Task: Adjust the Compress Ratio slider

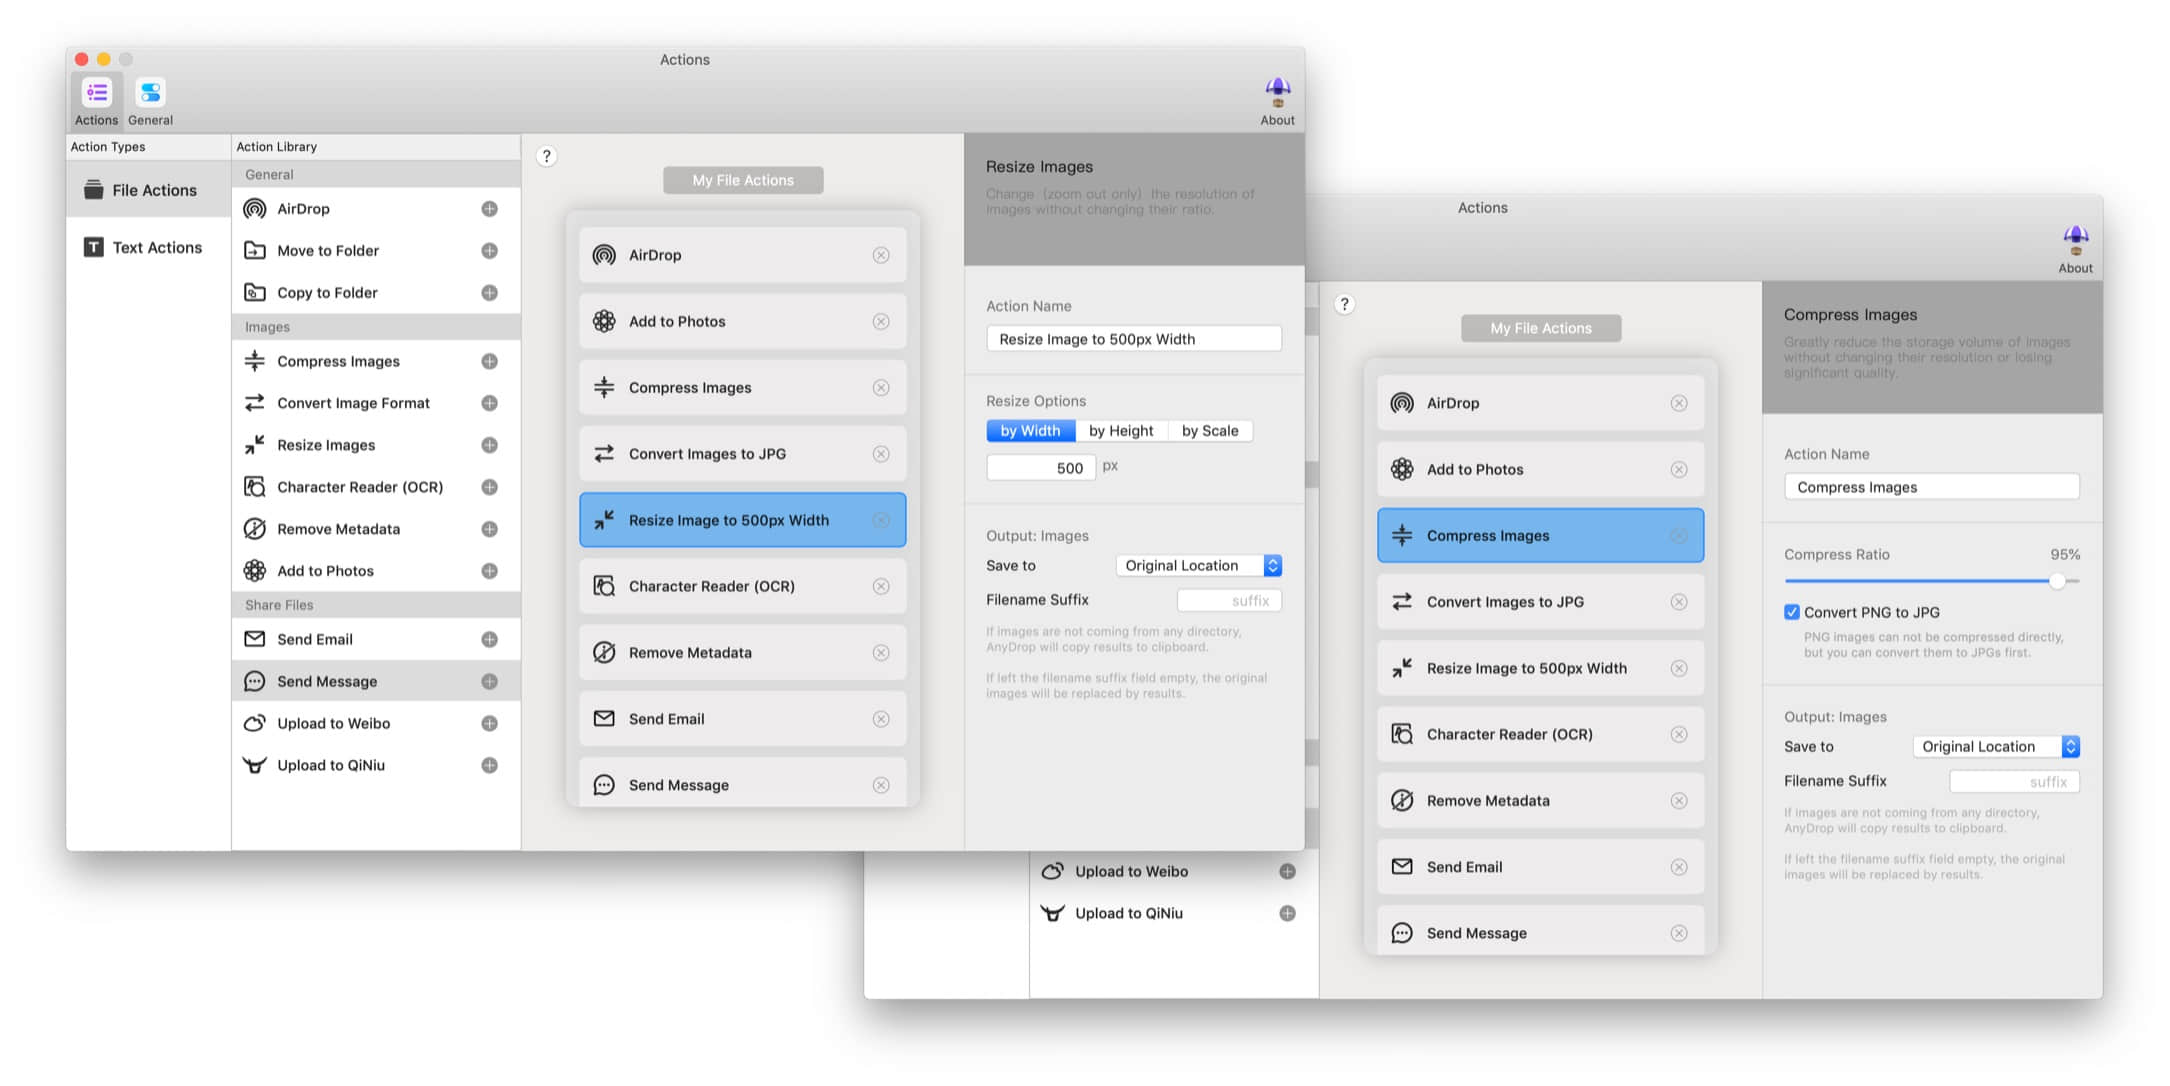Action: pyautogui.click(x=2057, y=581)
